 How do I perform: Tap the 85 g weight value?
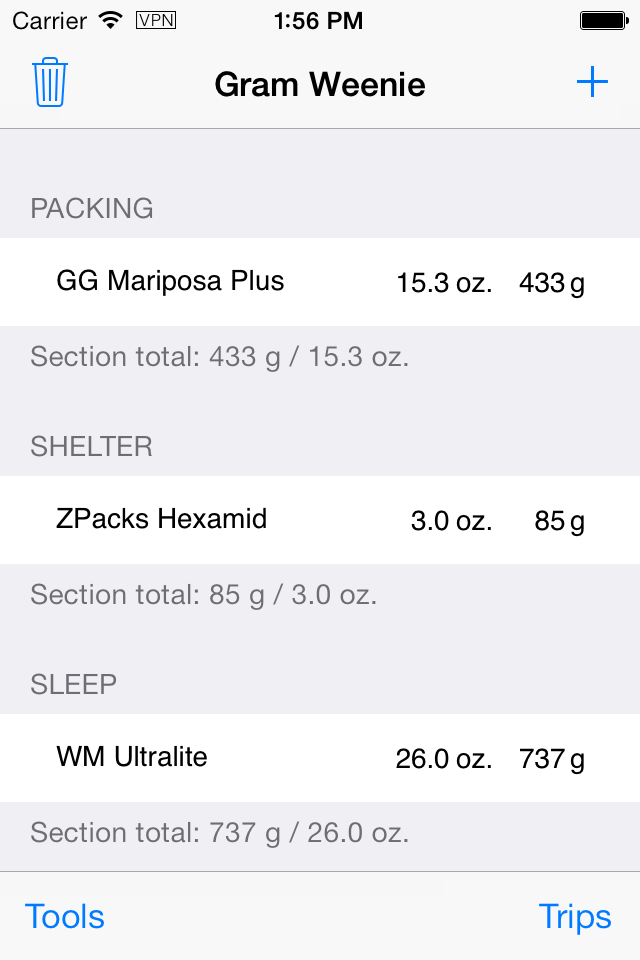559,521
